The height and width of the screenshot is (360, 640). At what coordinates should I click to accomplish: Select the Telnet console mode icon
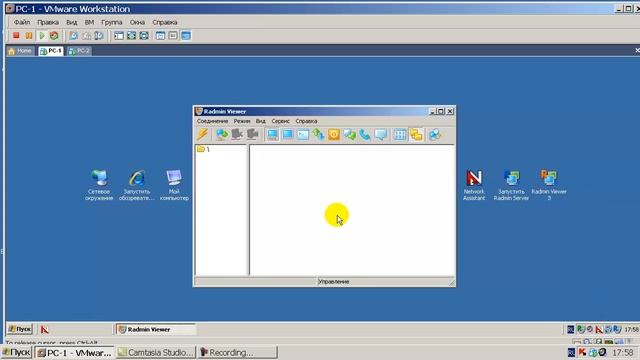click(x=303, y=134)
